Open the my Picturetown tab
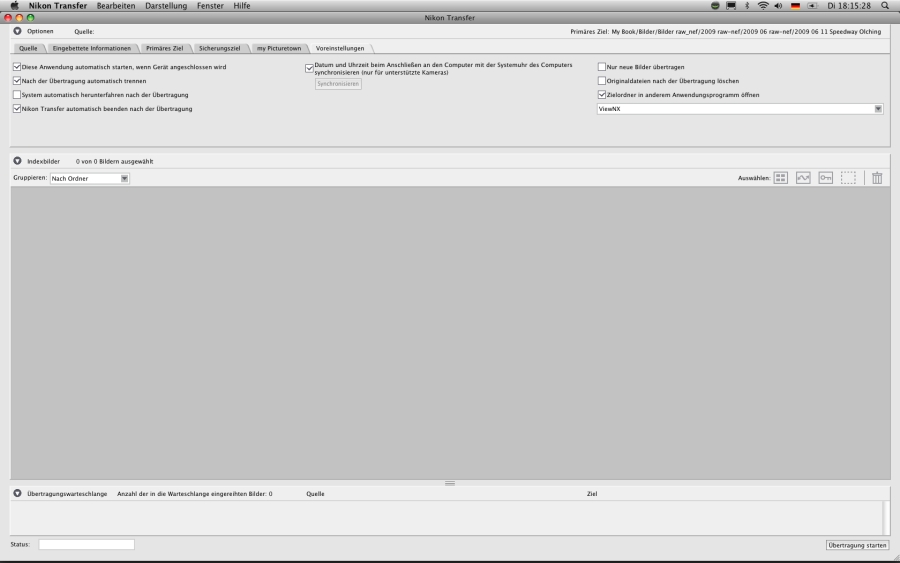 click(x=279, y=48)
